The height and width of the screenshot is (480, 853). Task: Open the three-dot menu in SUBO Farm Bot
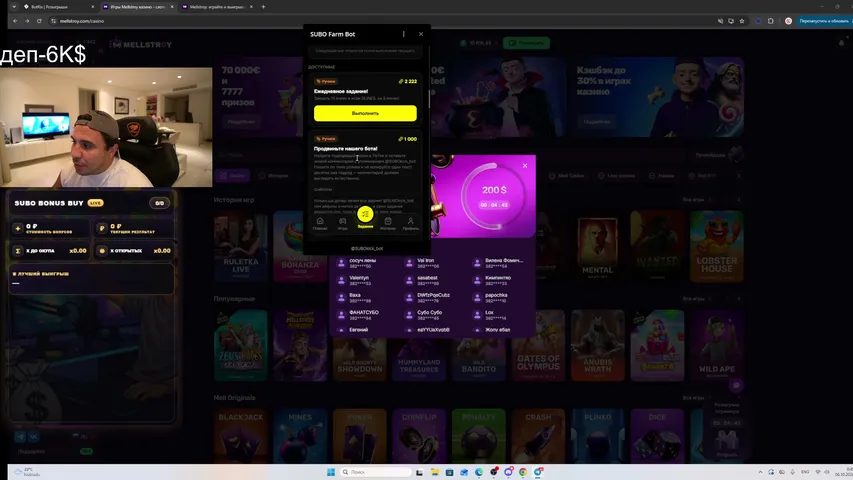[403, 34]
